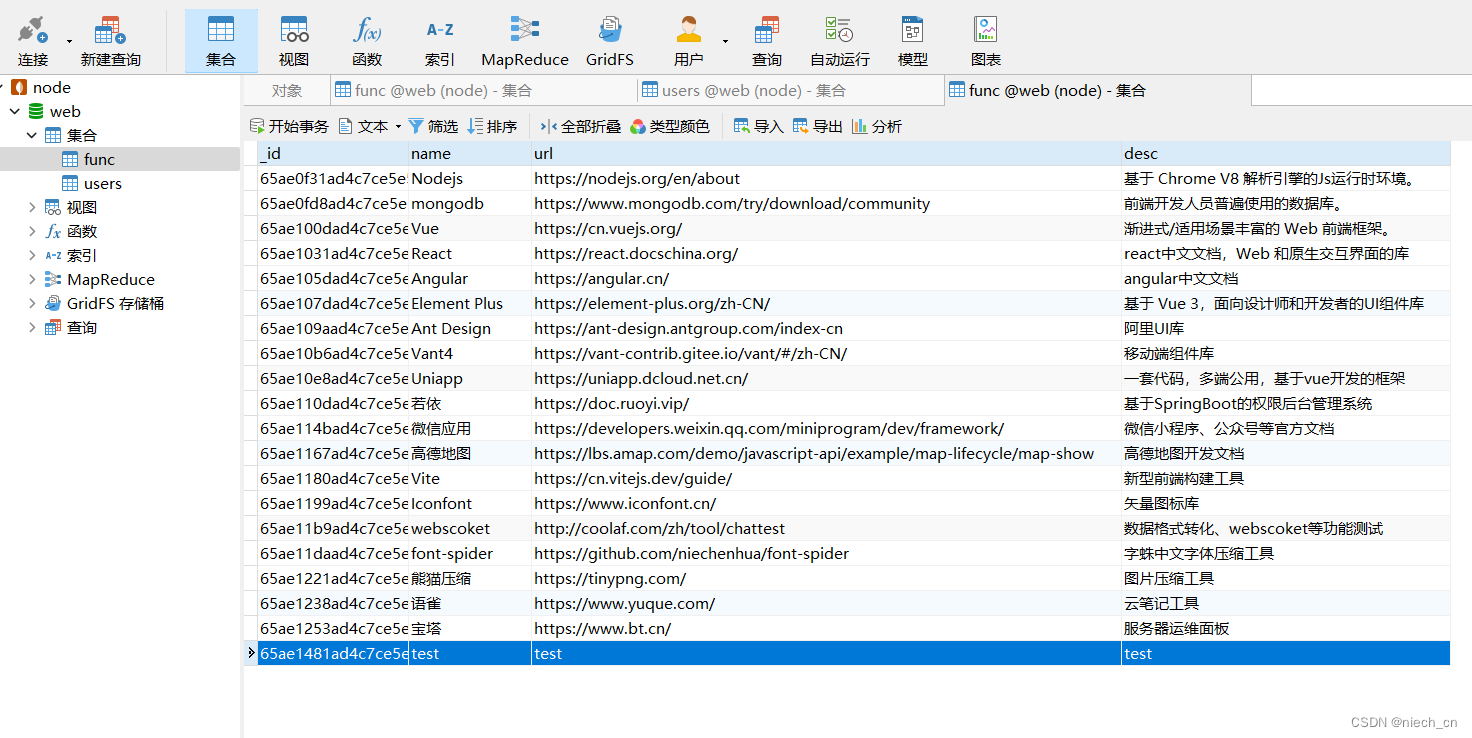Open the 函数 functions toolbar icon

pos(367,41)
